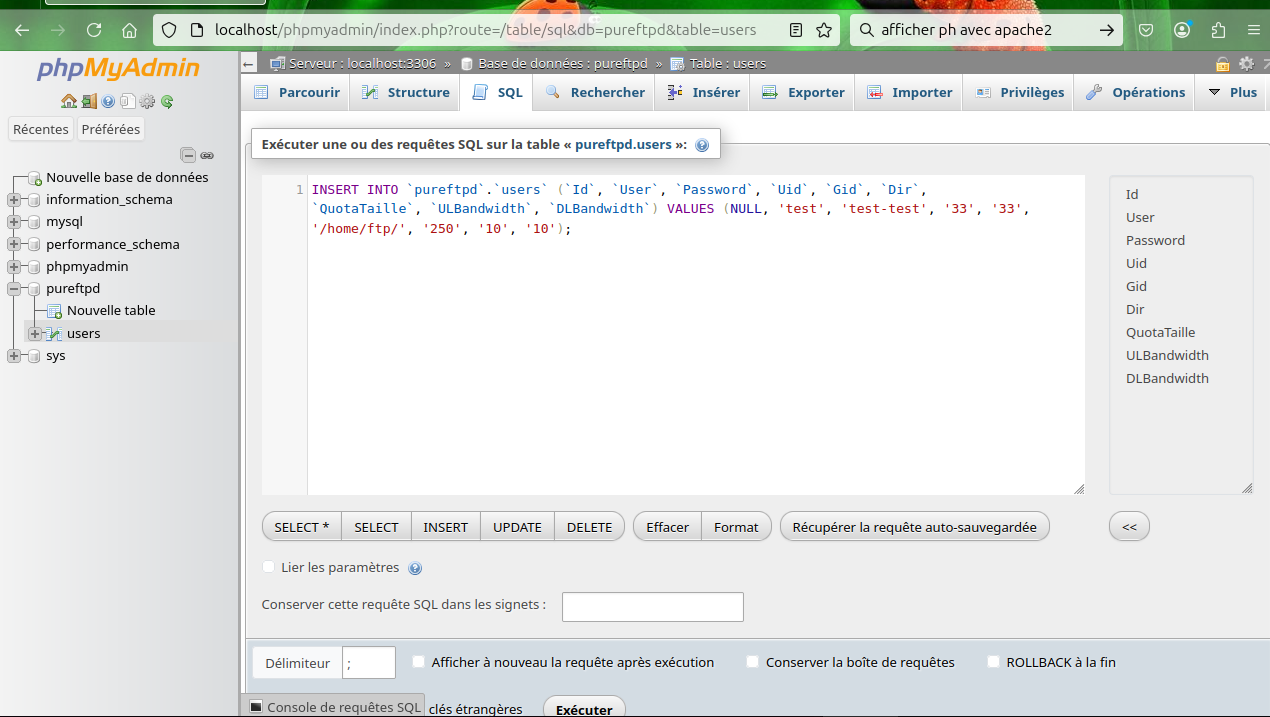The height and width of the screenshot is (717, 1270).
Task: Collapse all tree nodes with minus icon
Action: point(188,155)
